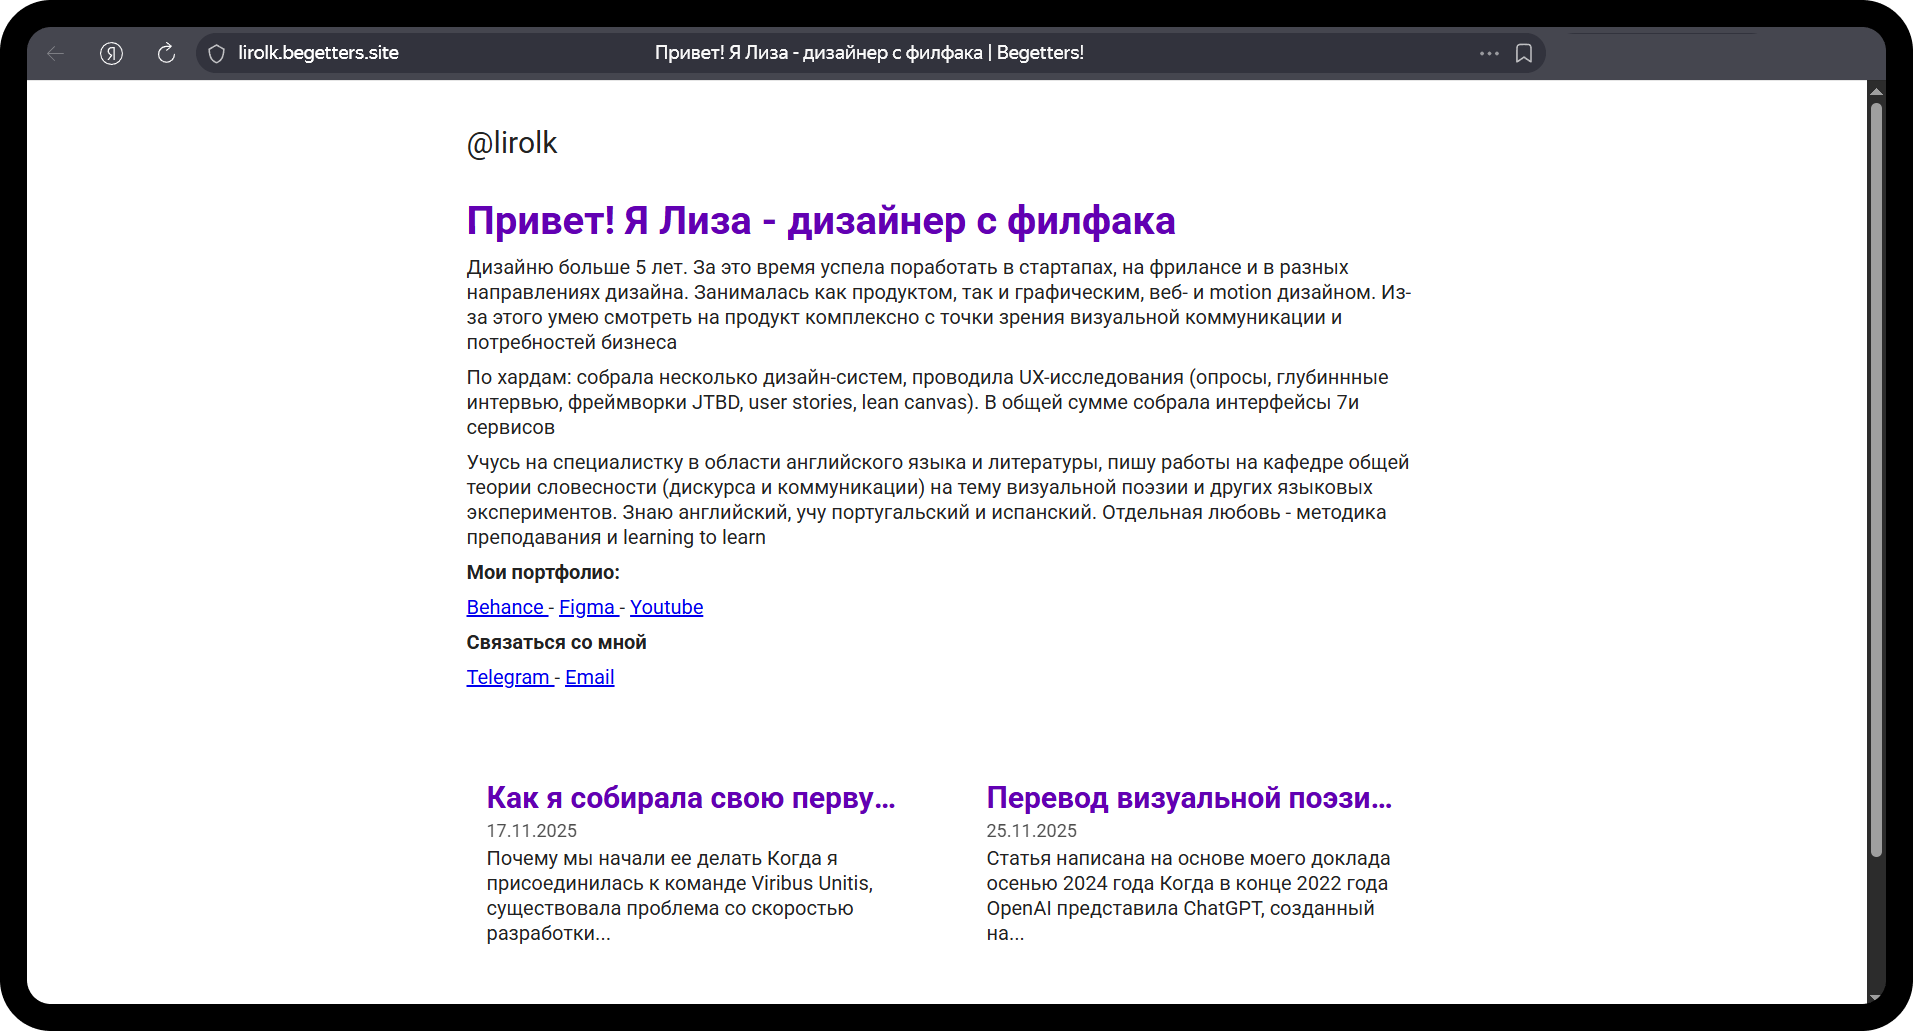Bookmark this page with bookmark icon

[1523, 53]
